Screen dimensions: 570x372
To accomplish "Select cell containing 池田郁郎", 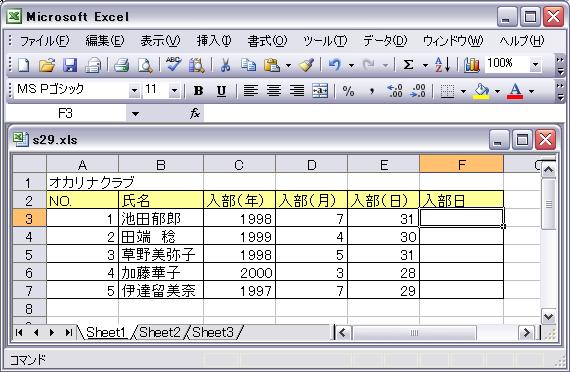I will pos(161,218).
